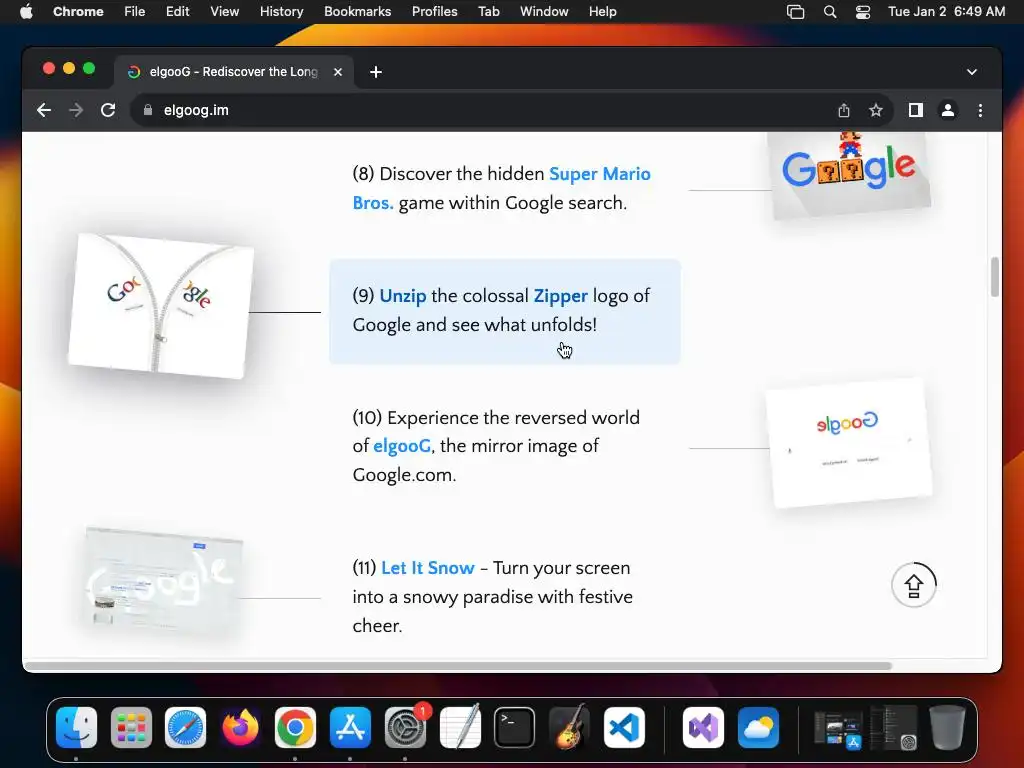Open the Chrome application menu
This screenshot has width=1024, height=768.
[x=78, y=12]
